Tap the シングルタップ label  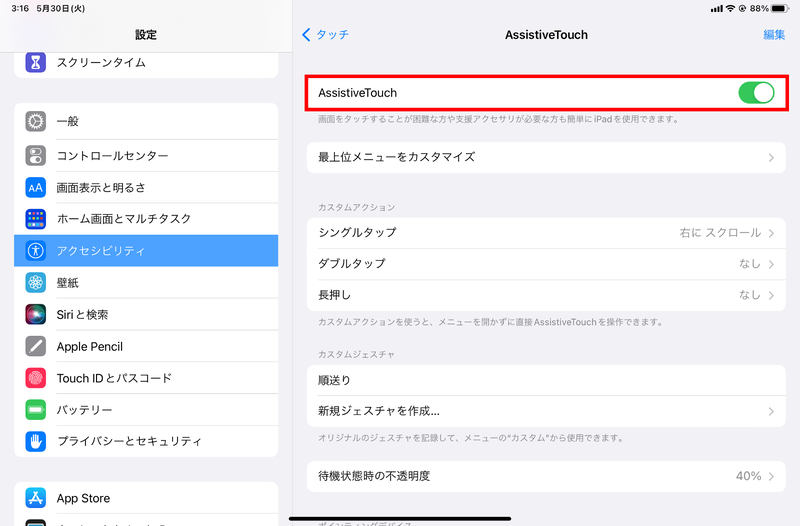point(357,233)
